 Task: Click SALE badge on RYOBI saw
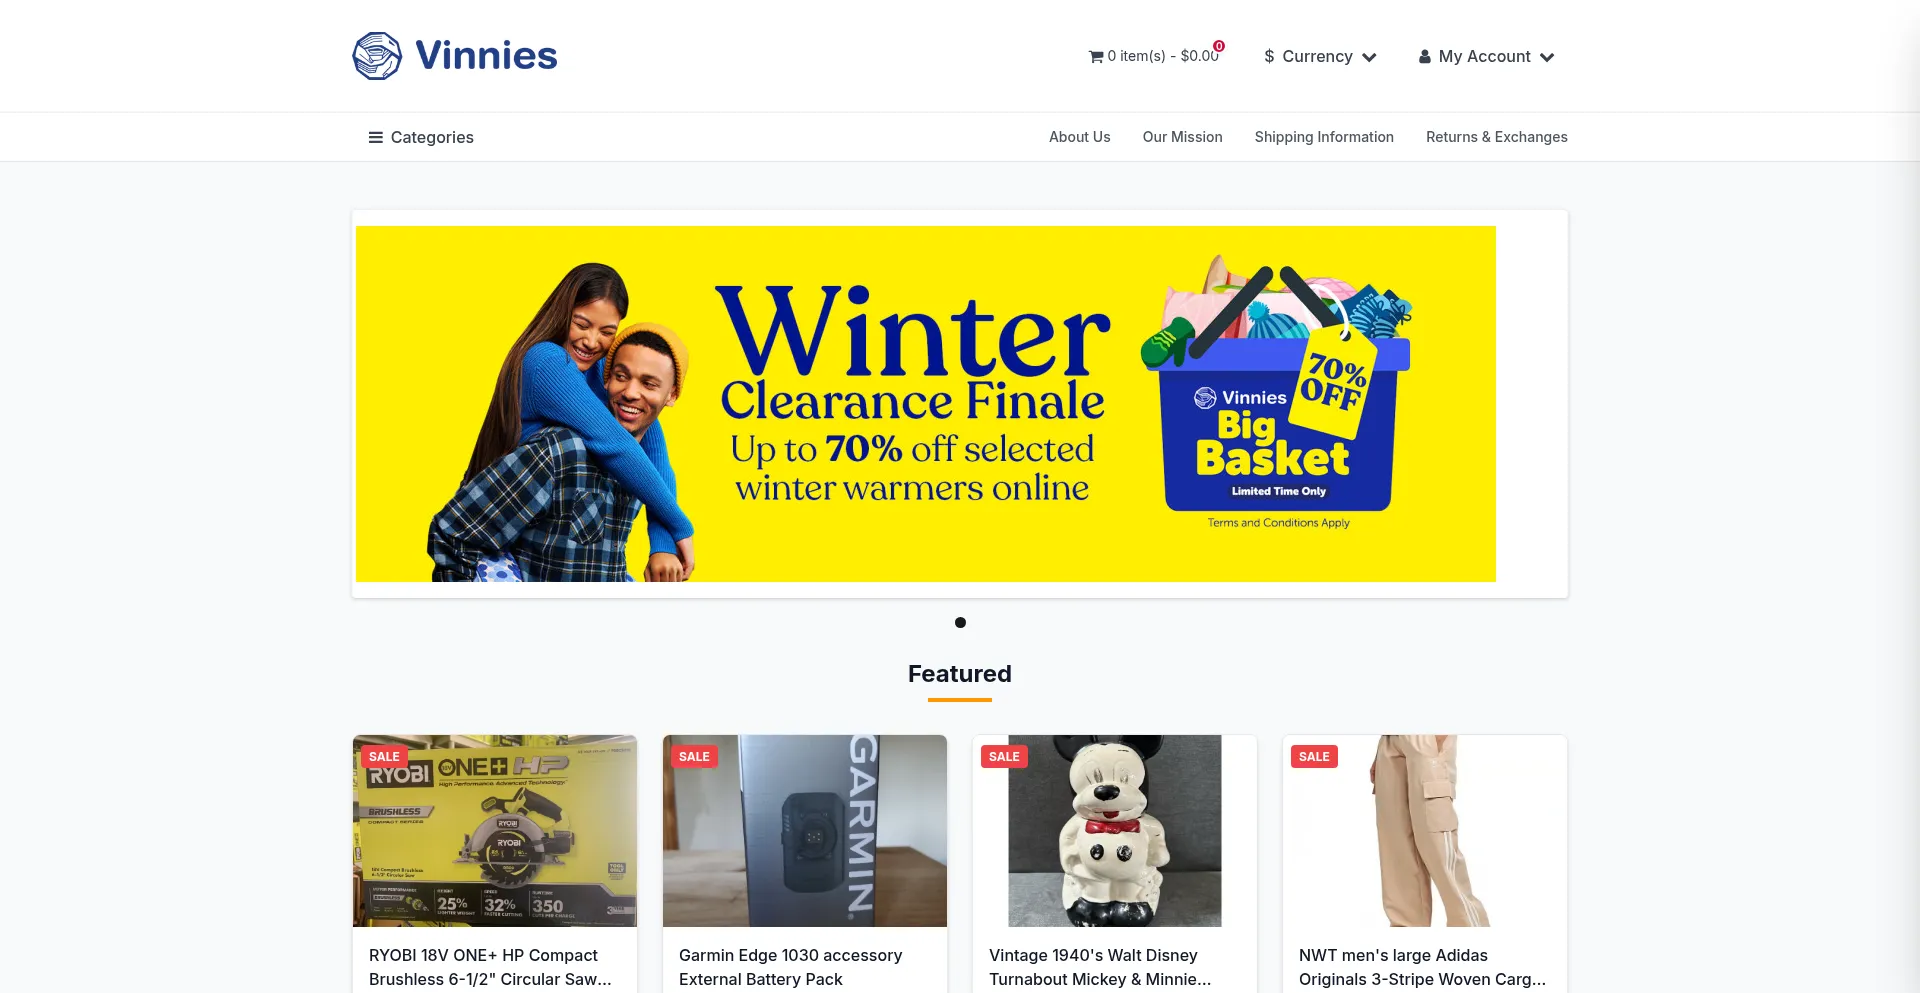(x=384, y=757)
